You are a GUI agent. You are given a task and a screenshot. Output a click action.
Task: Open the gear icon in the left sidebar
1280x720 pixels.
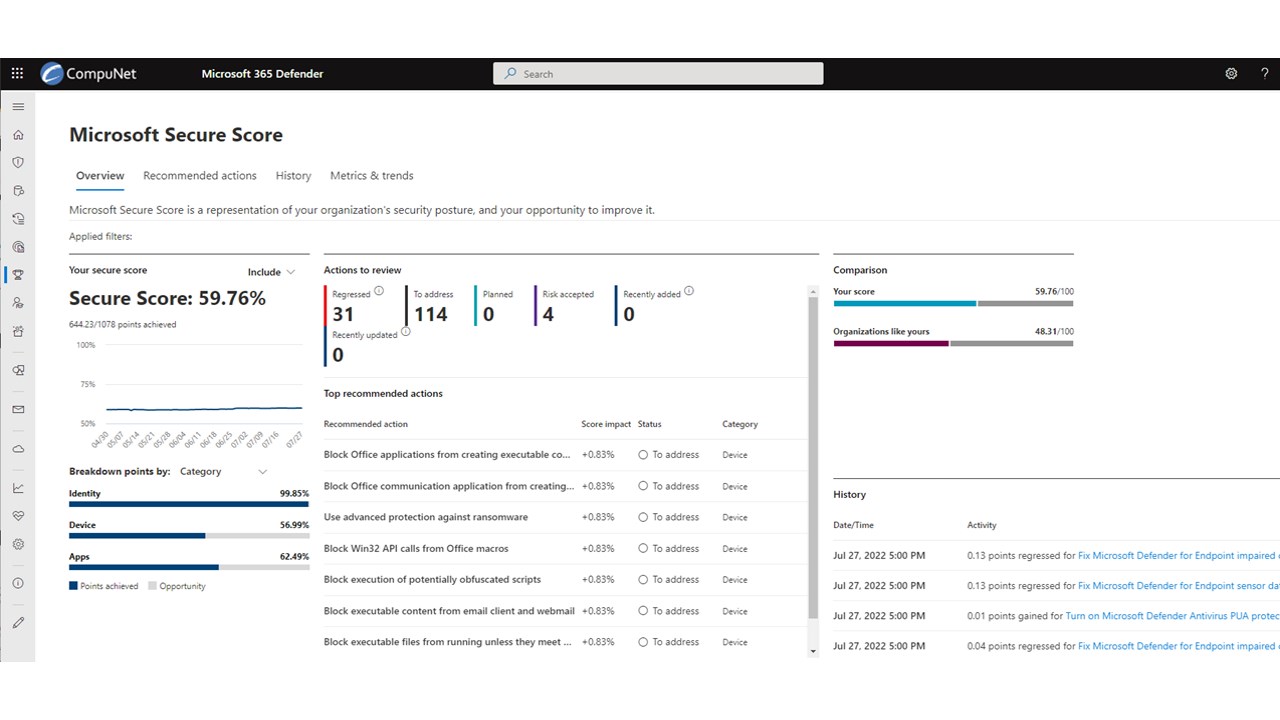pos(18,544)
